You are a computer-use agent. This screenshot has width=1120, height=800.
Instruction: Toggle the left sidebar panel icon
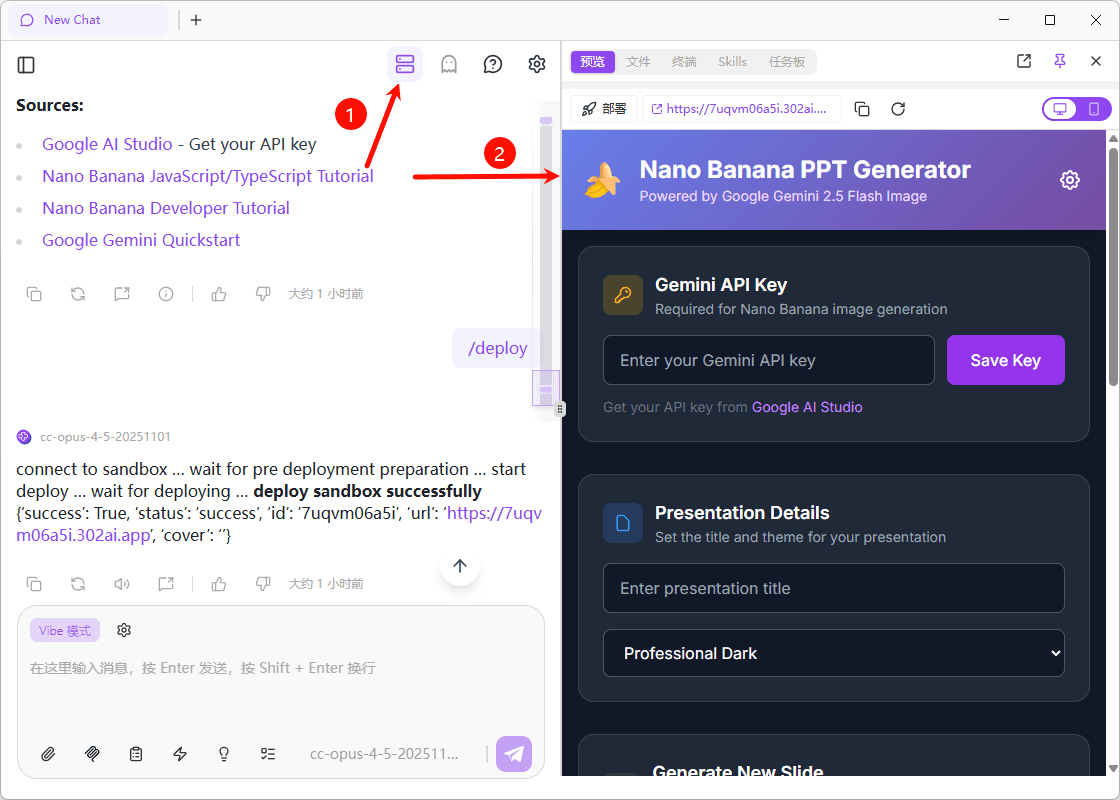click(27, 65)
